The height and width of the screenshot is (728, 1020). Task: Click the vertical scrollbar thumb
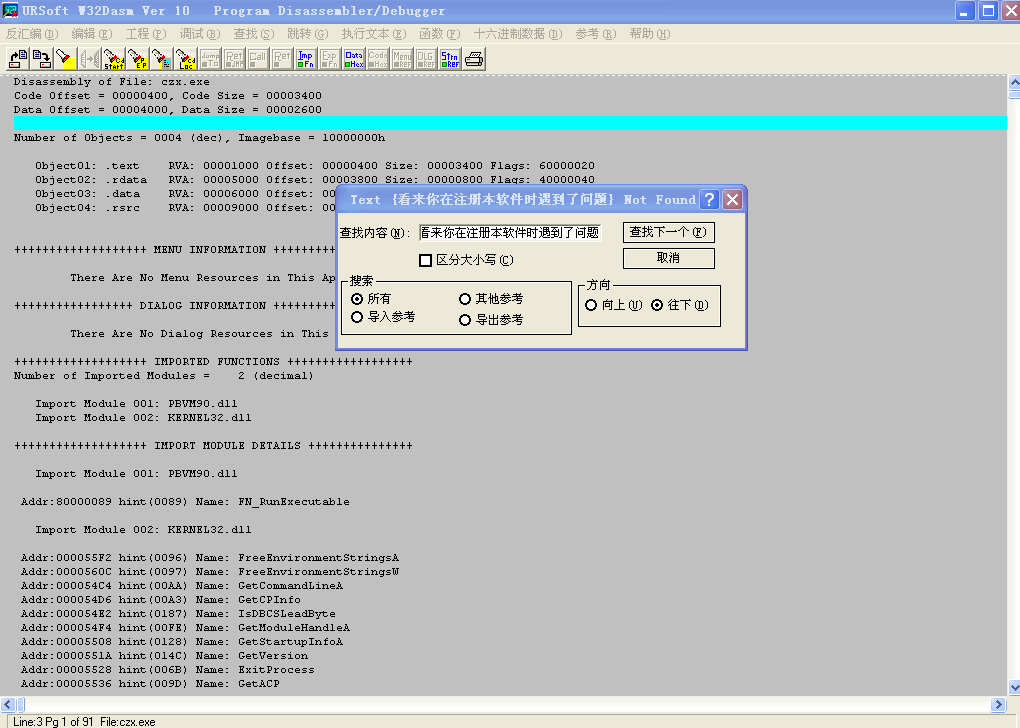click(1014, 95)
